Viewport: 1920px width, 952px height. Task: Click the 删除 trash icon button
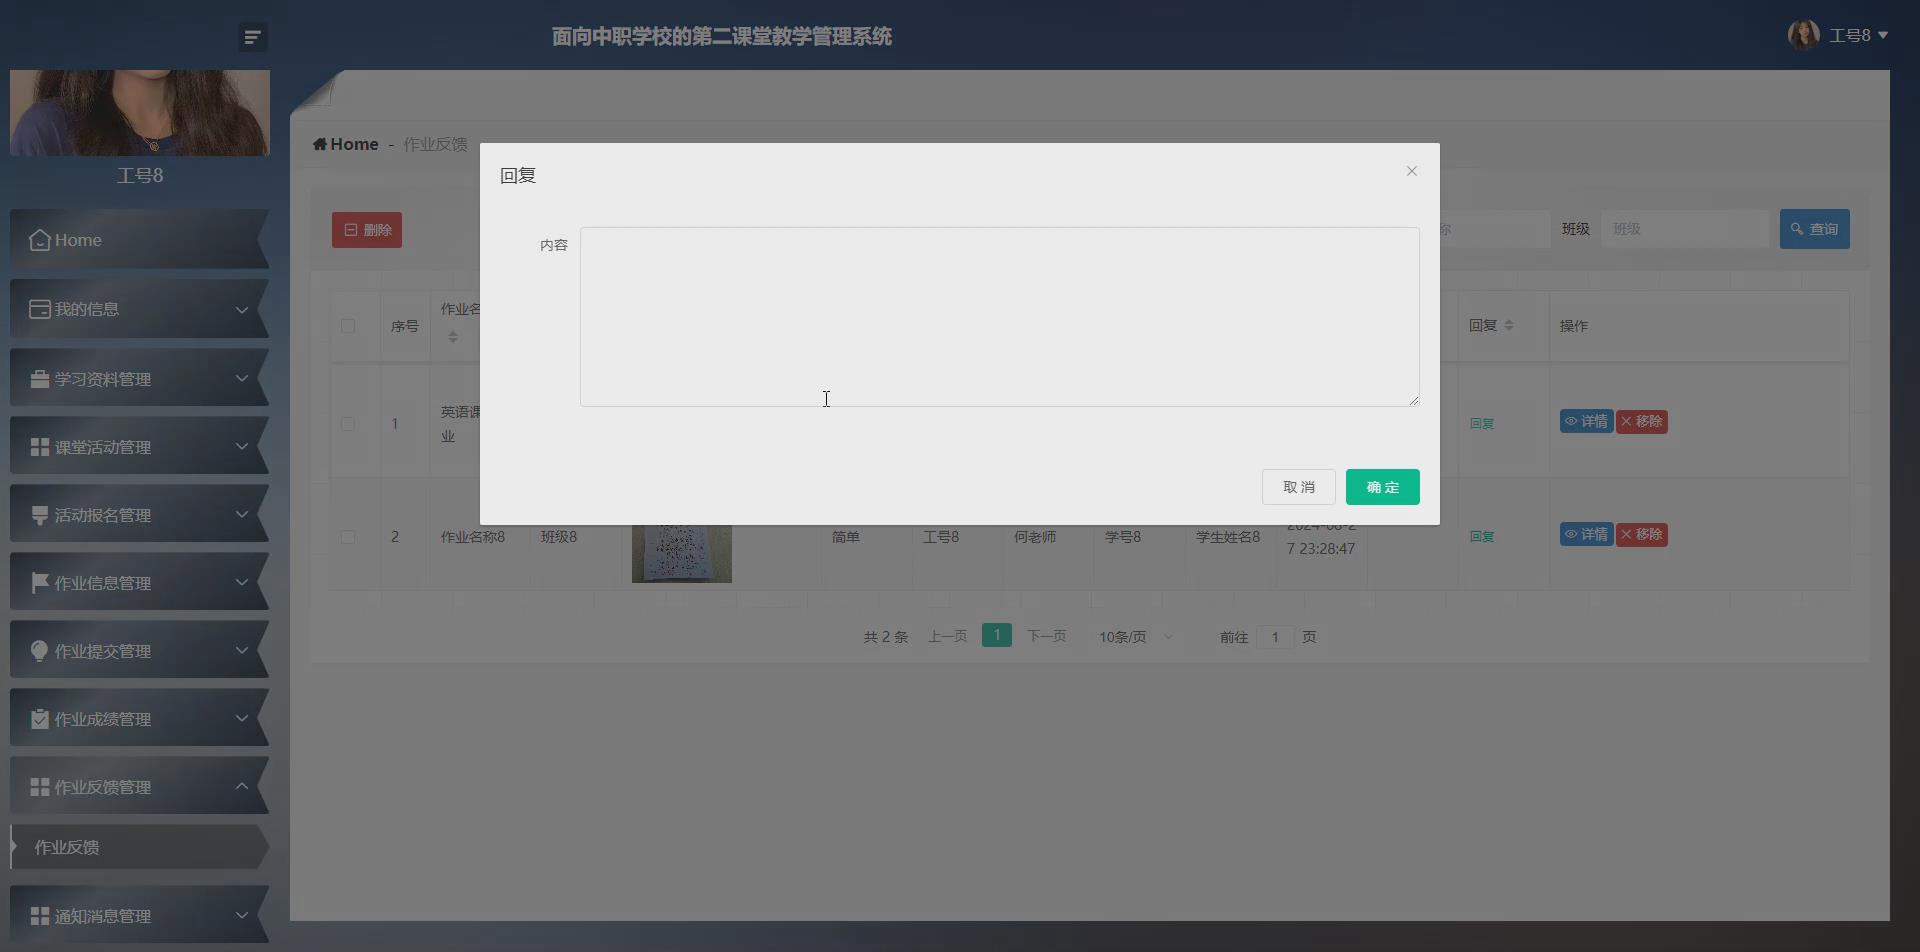(351, 229)
